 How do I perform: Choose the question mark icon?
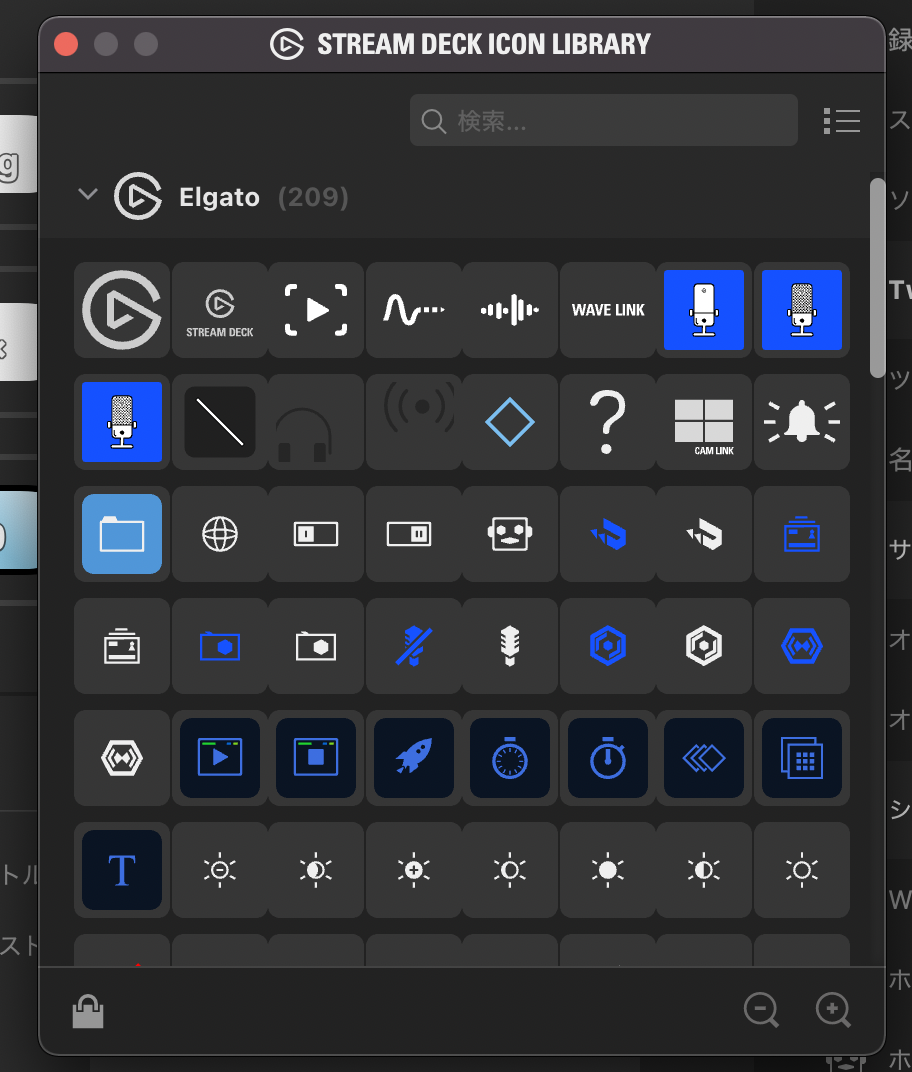pyautogui.click(x=608, y=422)
